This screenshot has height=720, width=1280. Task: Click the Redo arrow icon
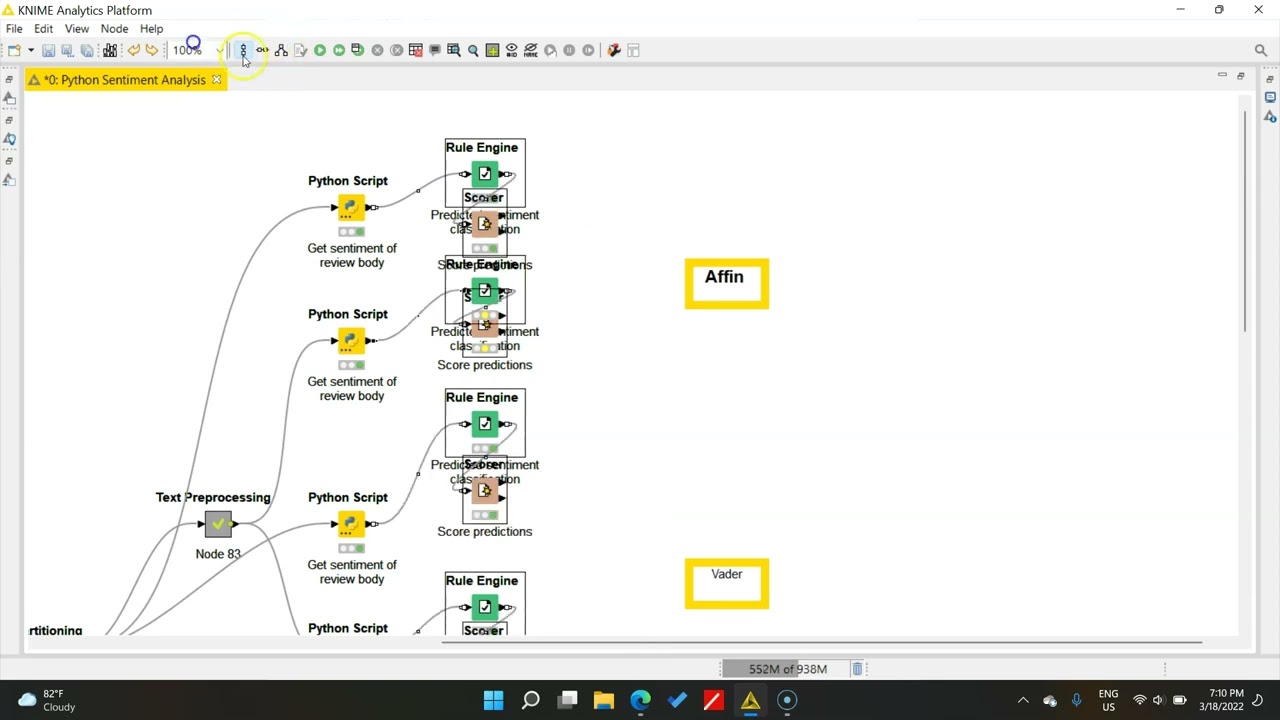point(152,50)
